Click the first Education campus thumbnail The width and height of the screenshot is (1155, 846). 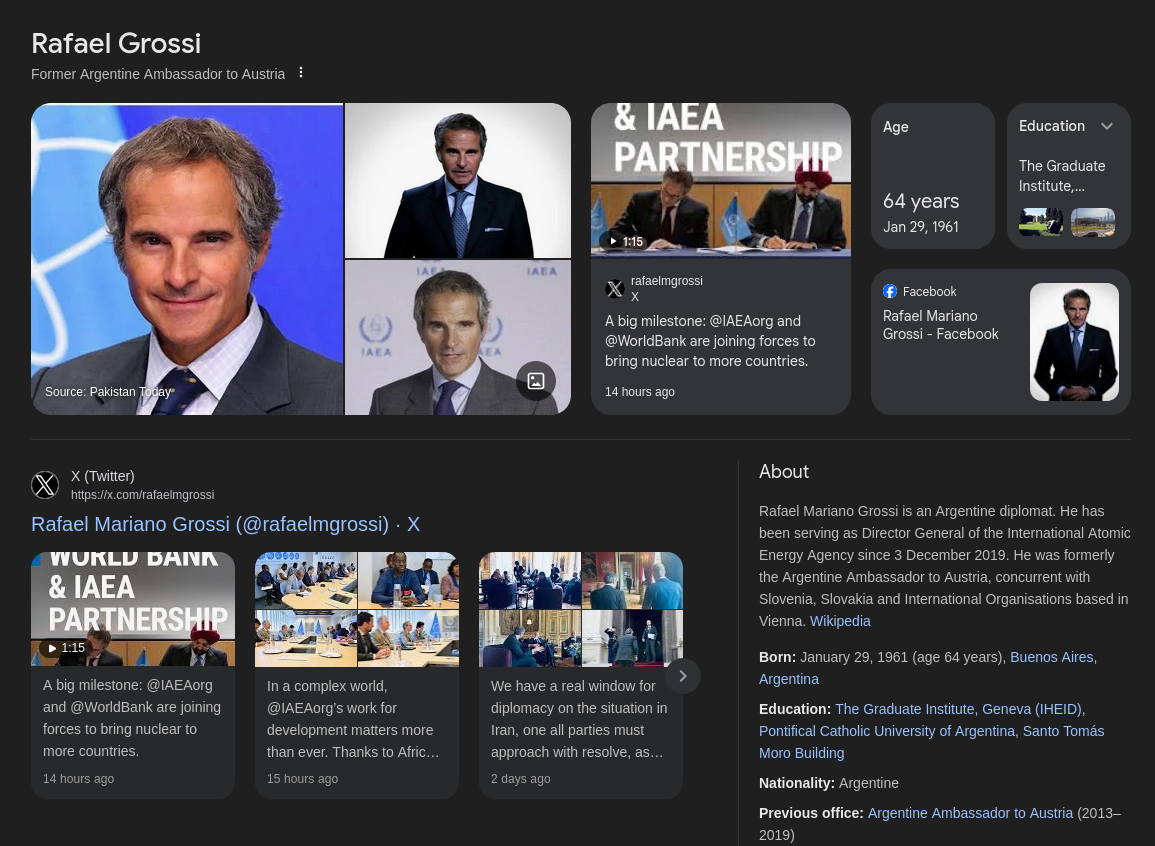coord(1041,222)
